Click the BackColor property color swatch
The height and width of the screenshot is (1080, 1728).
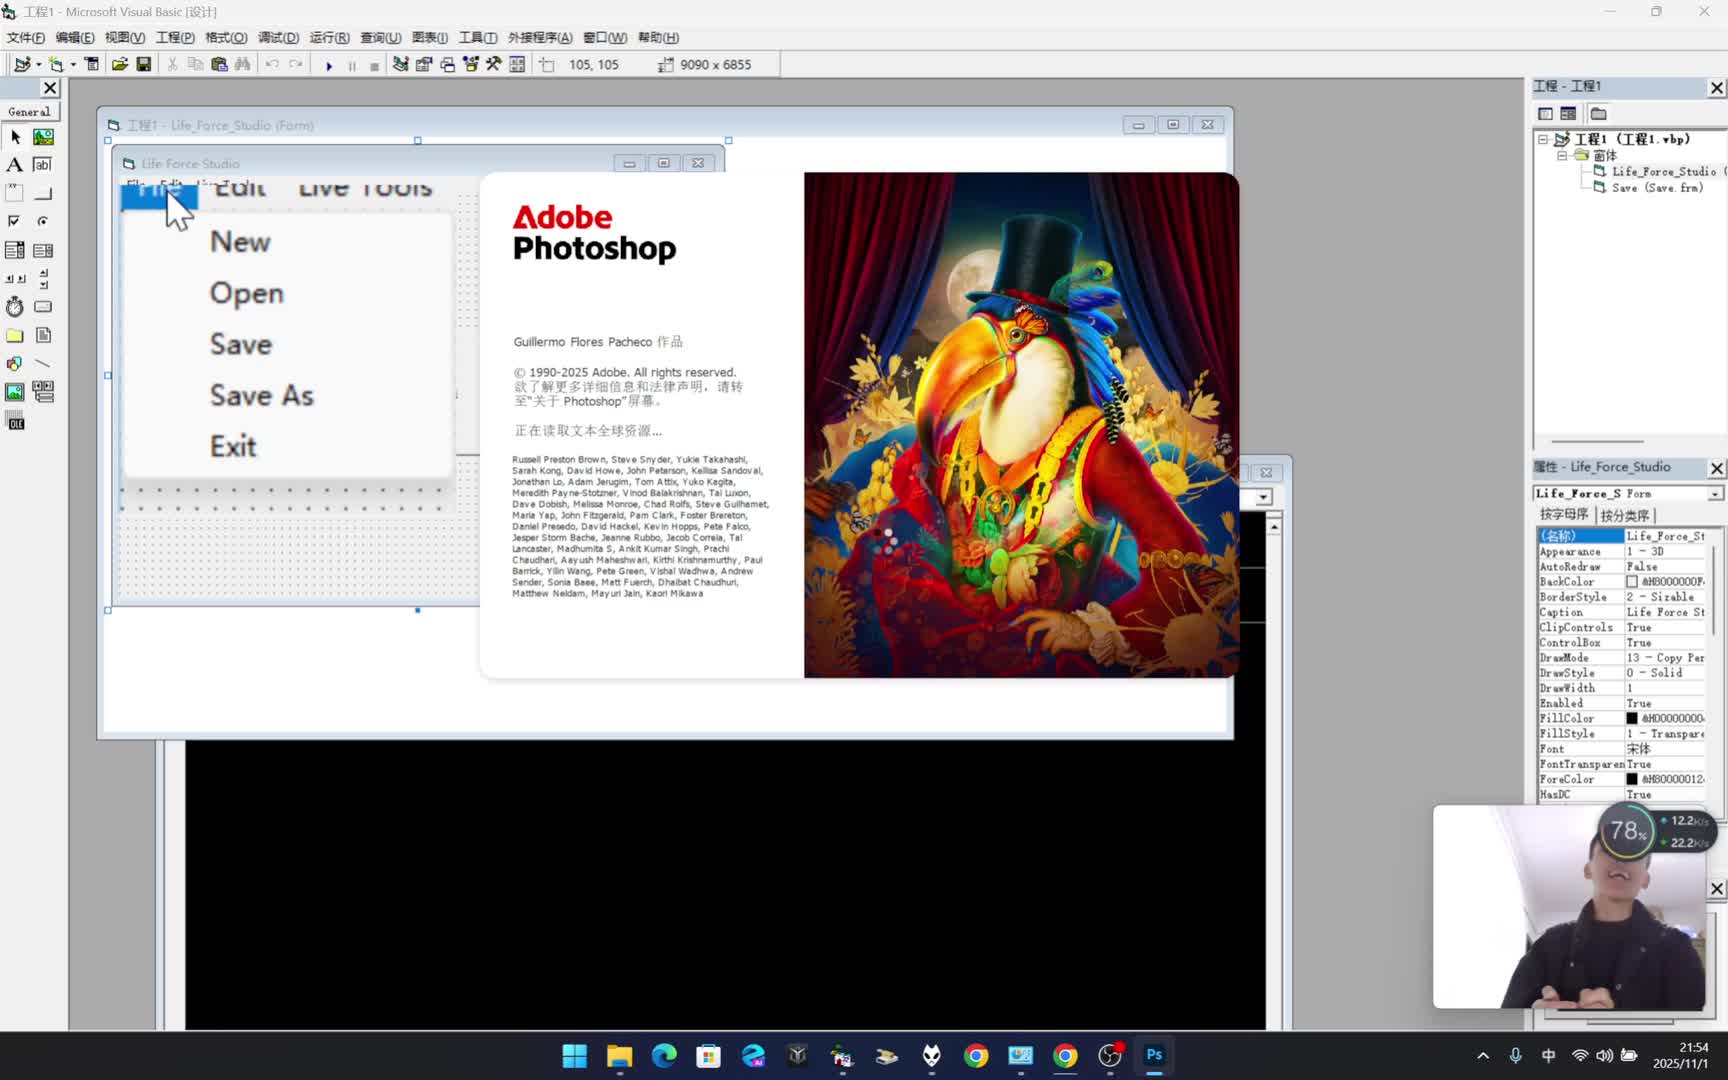[1632, 582]
